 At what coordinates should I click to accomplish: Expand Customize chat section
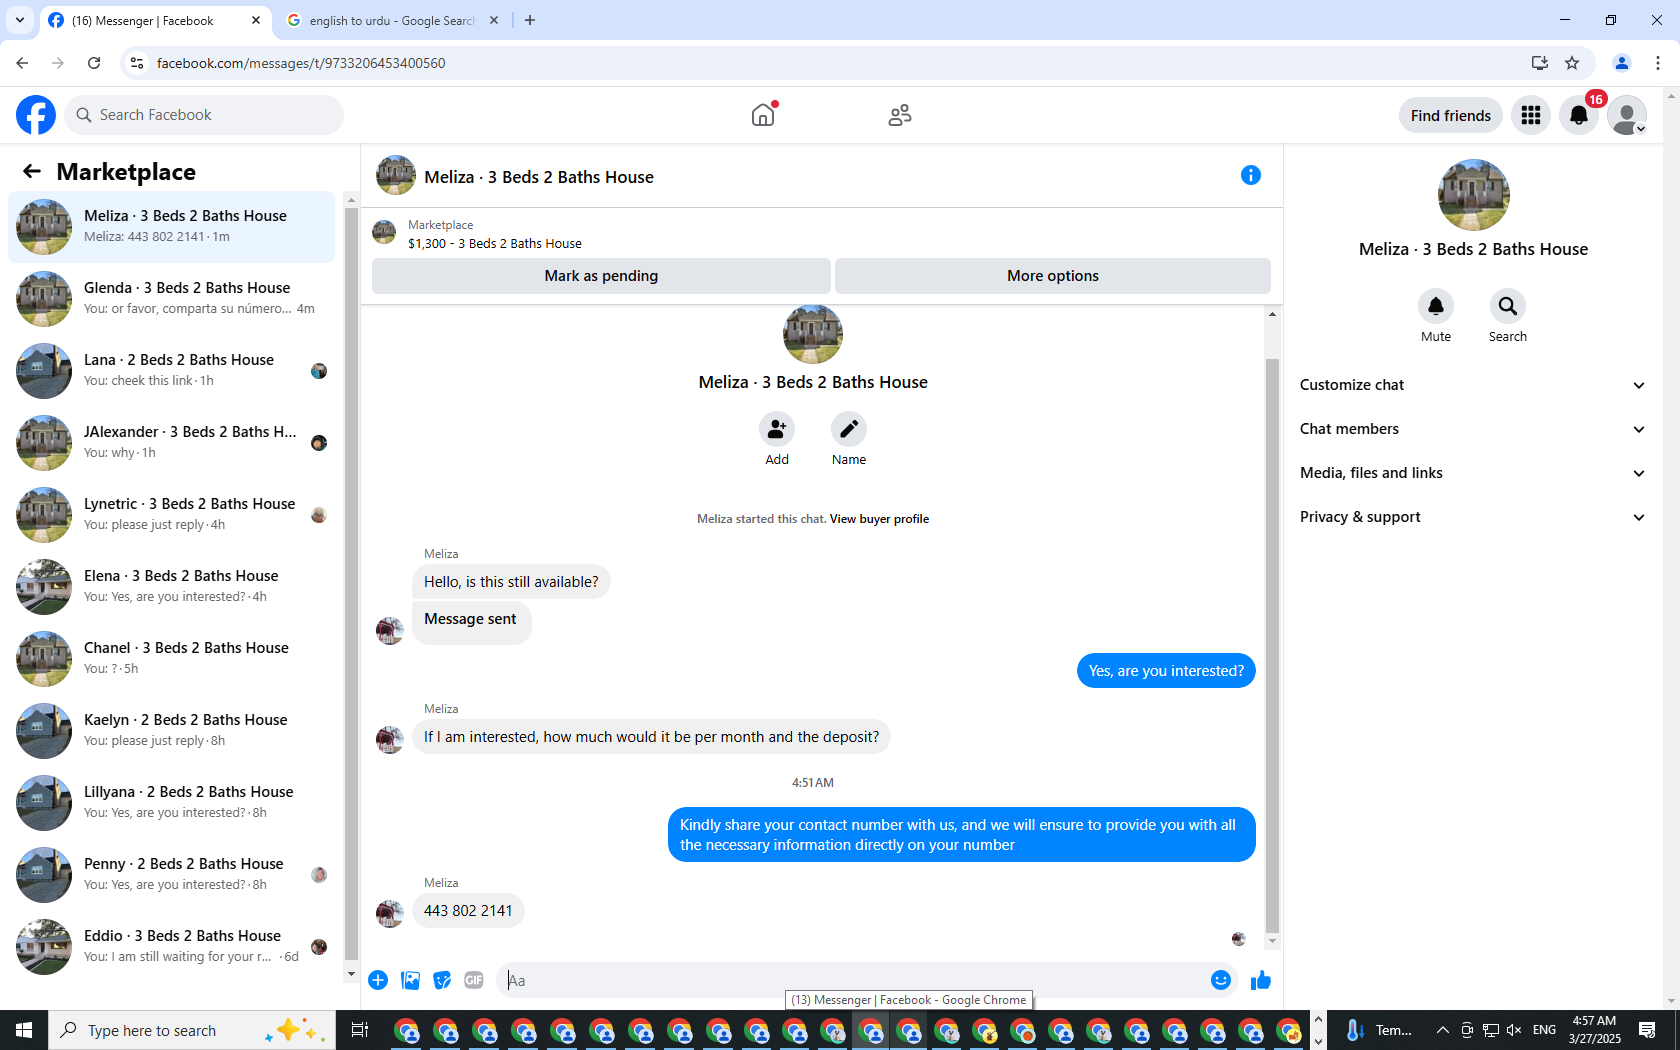pos(1472,385)
